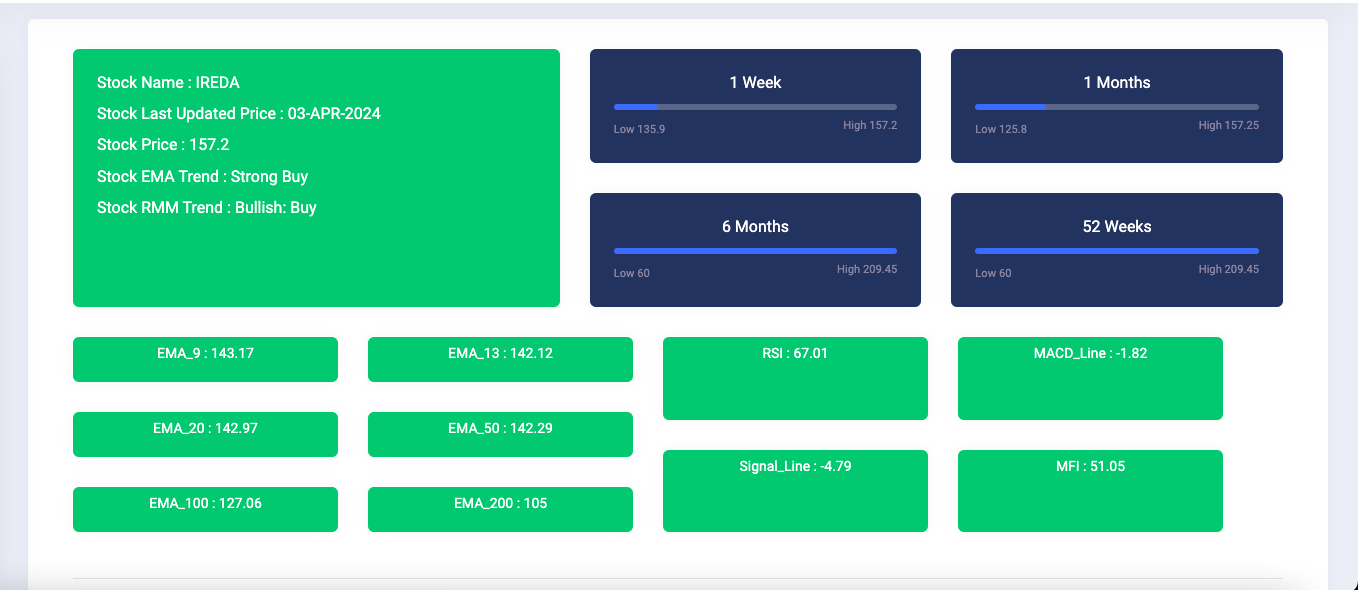Click the EMA_200 : 105 tile
This screenshot has width=1358, height=590.
click(x=500, y=509)
